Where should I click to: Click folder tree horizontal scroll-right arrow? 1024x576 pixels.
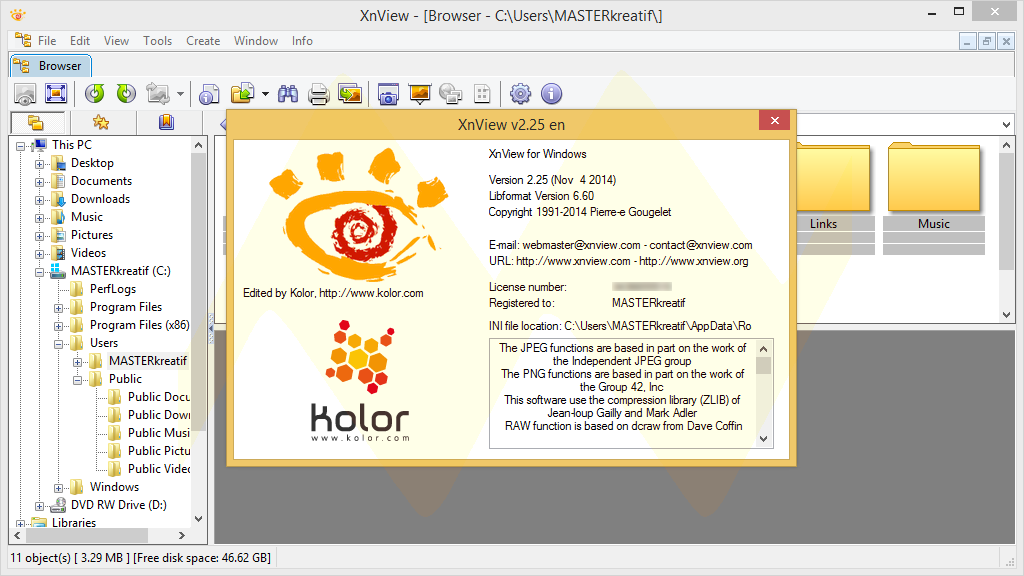coord(182,536)
